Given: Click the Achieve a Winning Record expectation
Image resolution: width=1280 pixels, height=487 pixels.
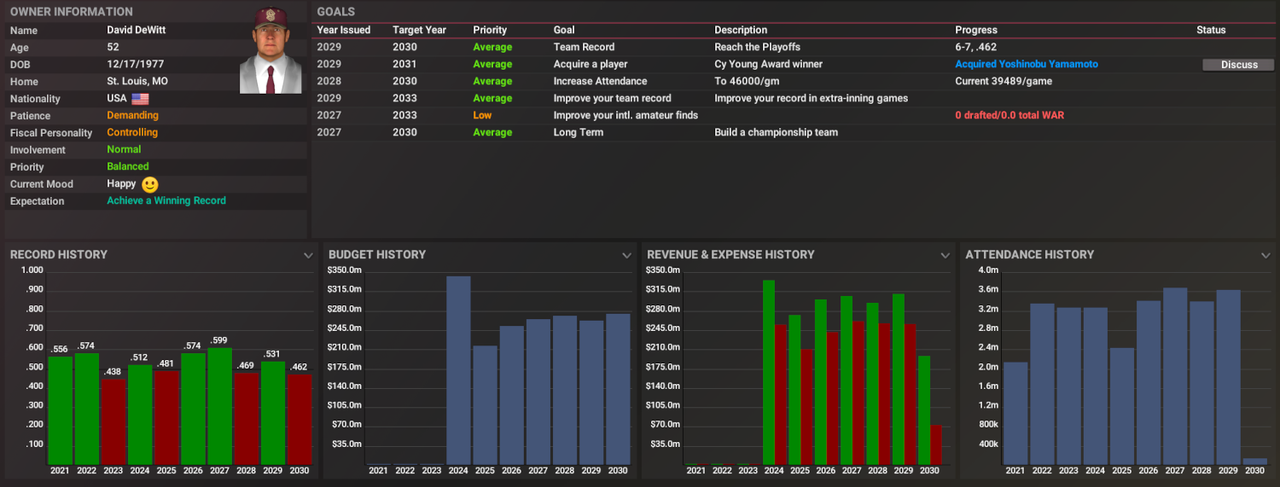Looking at the screenshot, I should pos(166,201).
